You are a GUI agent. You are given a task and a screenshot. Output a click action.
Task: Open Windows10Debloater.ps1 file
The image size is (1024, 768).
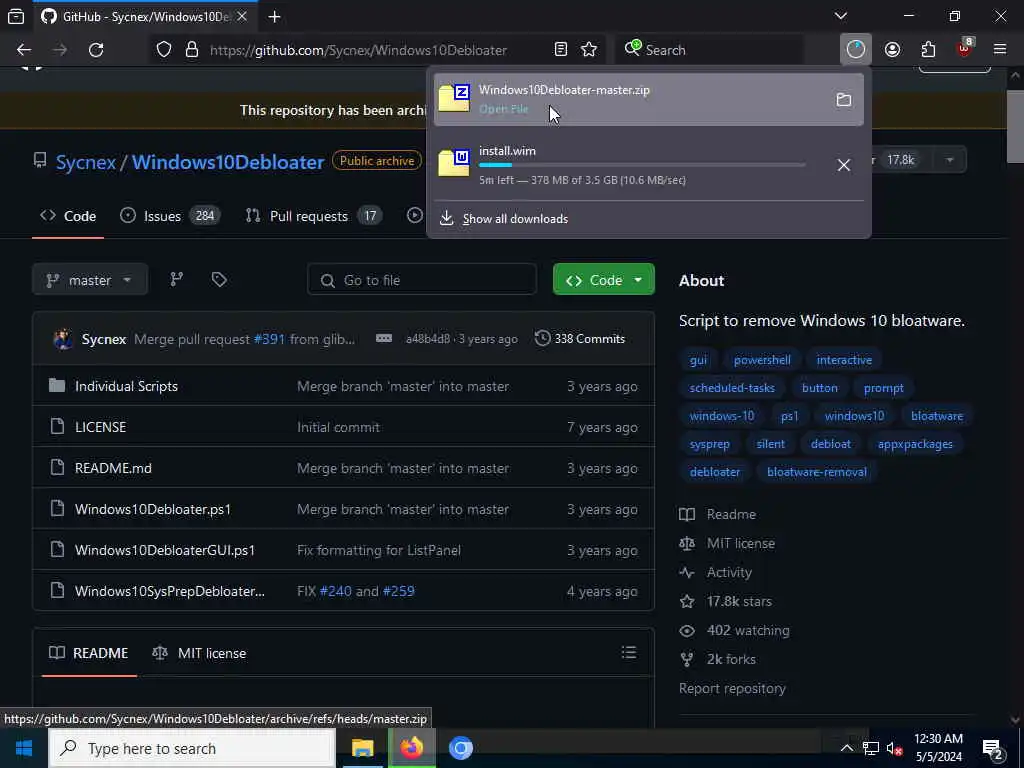point(153,509)
